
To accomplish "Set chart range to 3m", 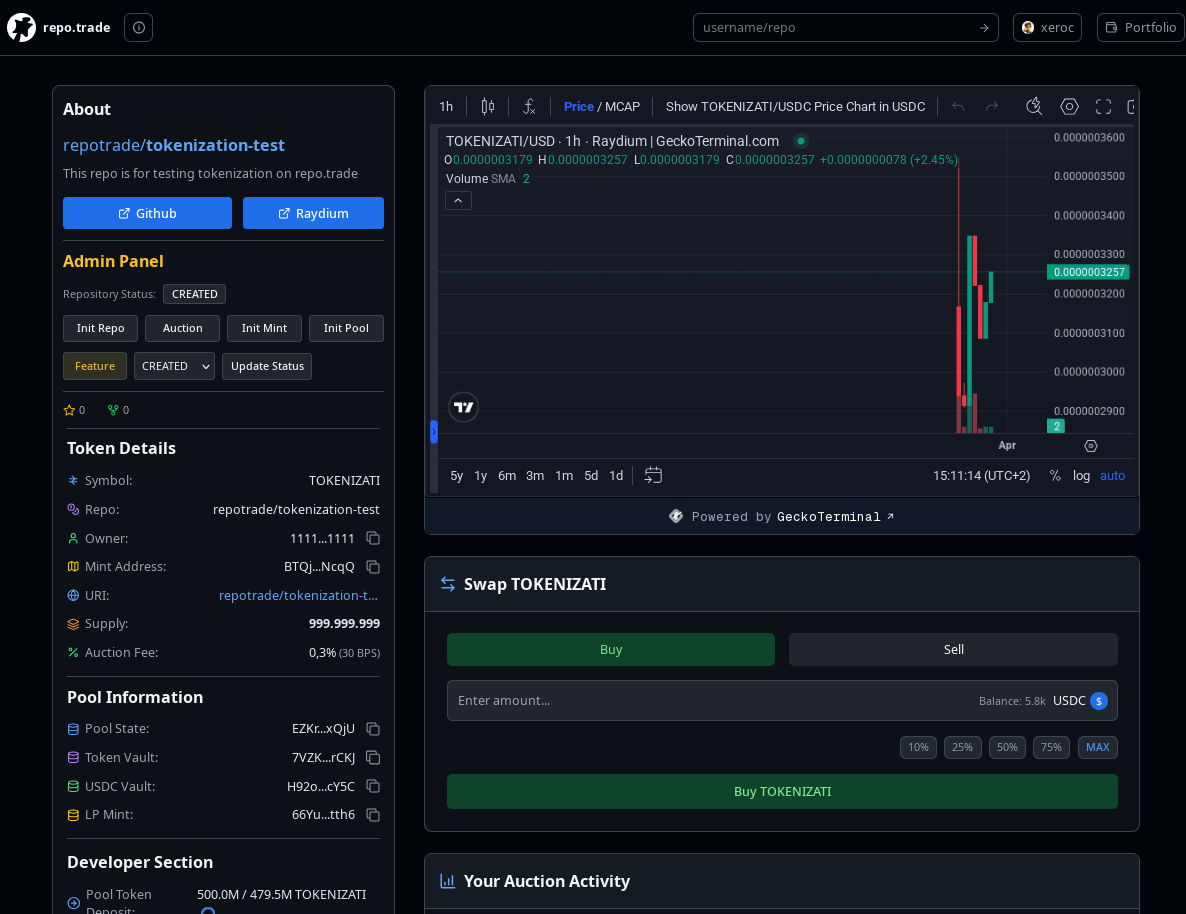I will click(x=535, y=475).
